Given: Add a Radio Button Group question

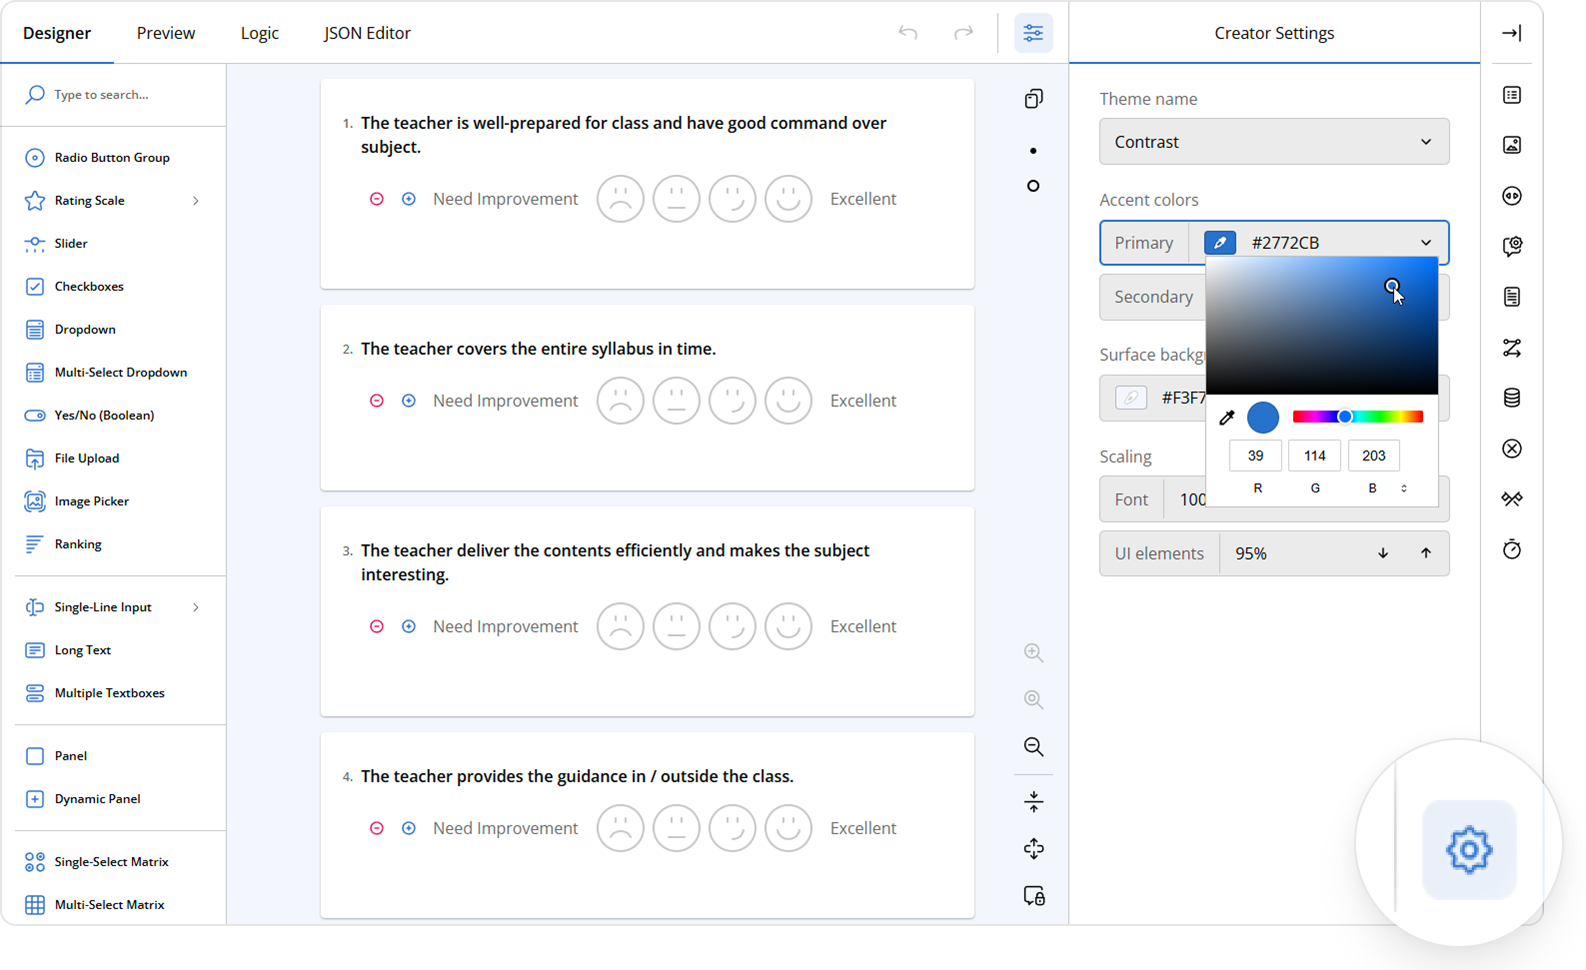Looking at the screenshot, I should 113,158.
